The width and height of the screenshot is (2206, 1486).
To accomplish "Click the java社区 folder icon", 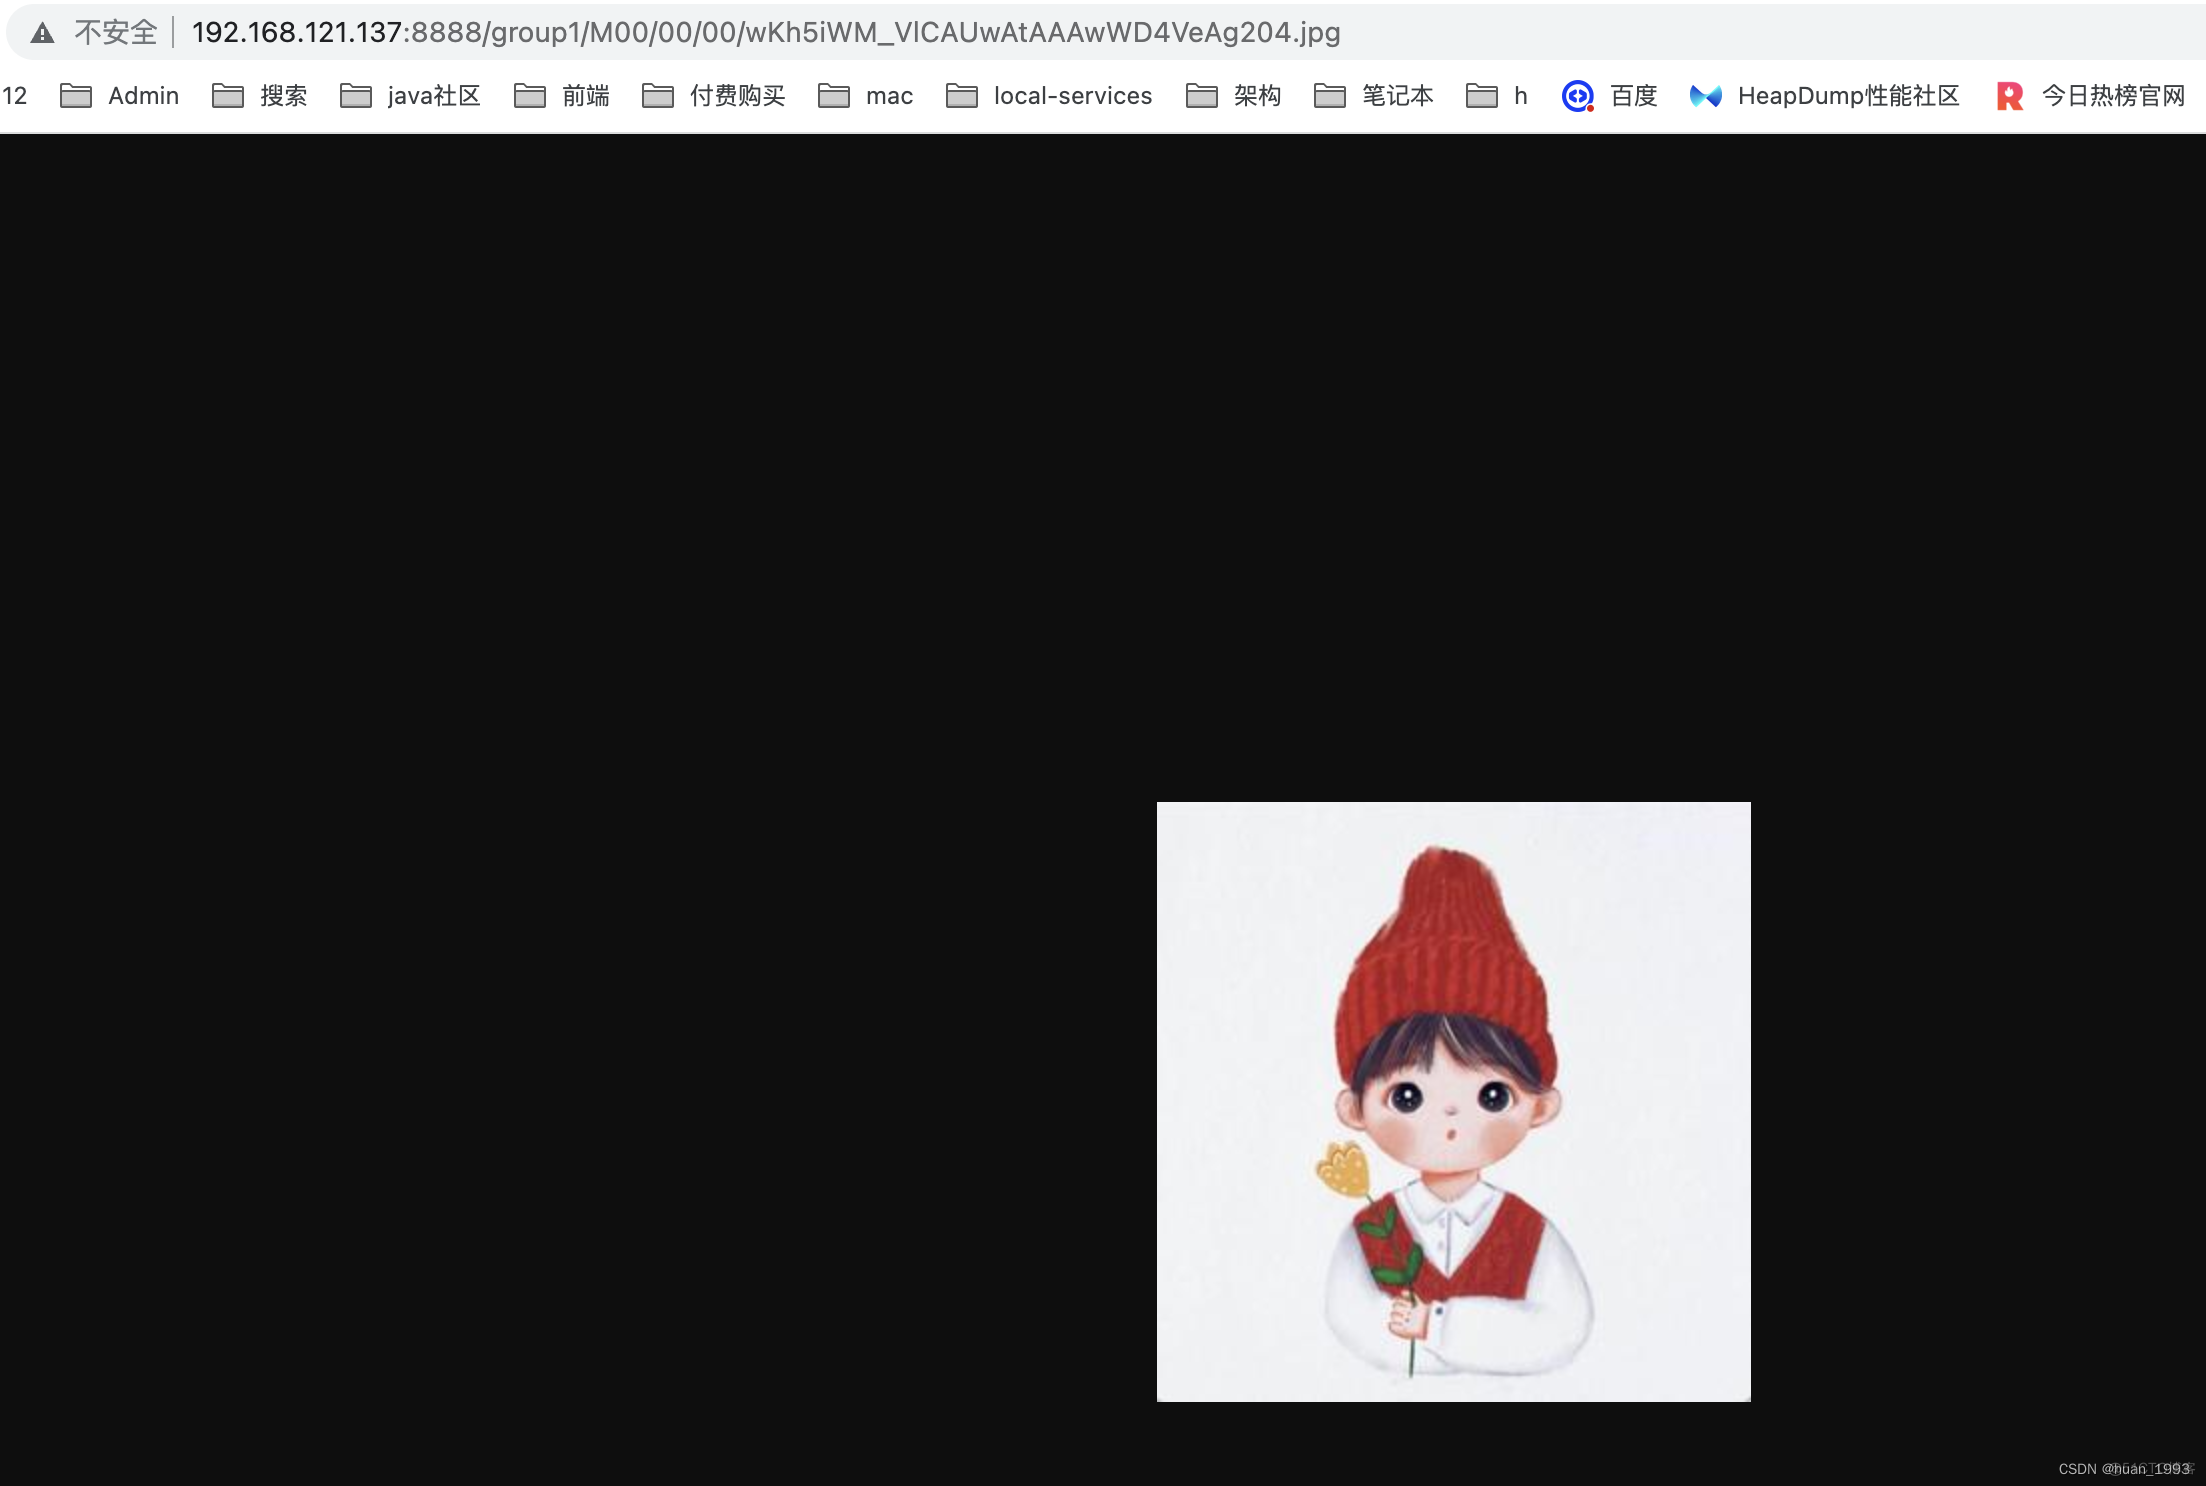I will 356,96.
